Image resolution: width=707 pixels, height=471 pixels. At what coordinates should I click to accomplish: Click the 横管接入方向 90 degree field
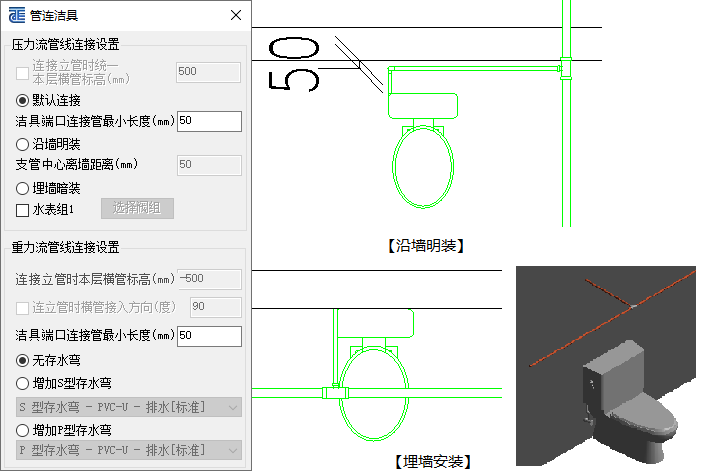pyautogui.click(x=216, y=307)
